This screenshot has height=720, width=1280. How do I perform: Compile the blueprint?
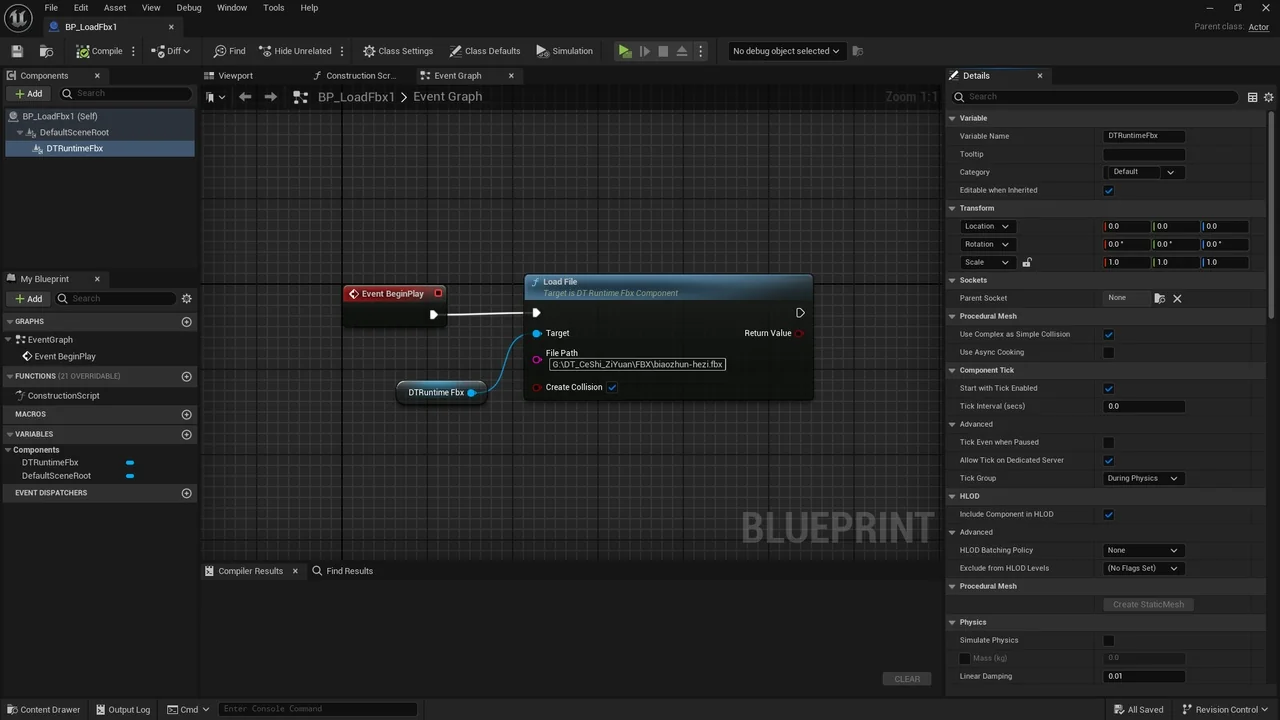coord(99,51)
